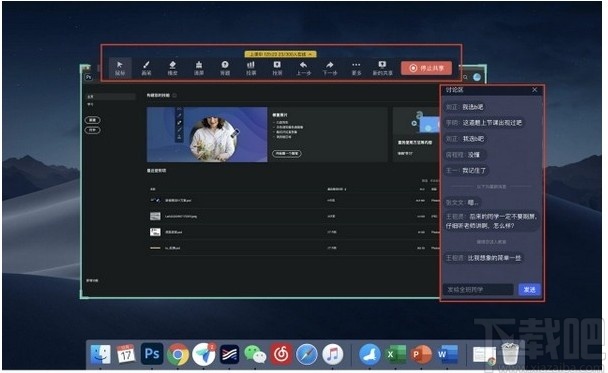Image resolution: width=608 pixels, height=373 pixels.
Task: Open iTunes music app from the Dock
Action: pyautogui.click(x=332, y=354)
